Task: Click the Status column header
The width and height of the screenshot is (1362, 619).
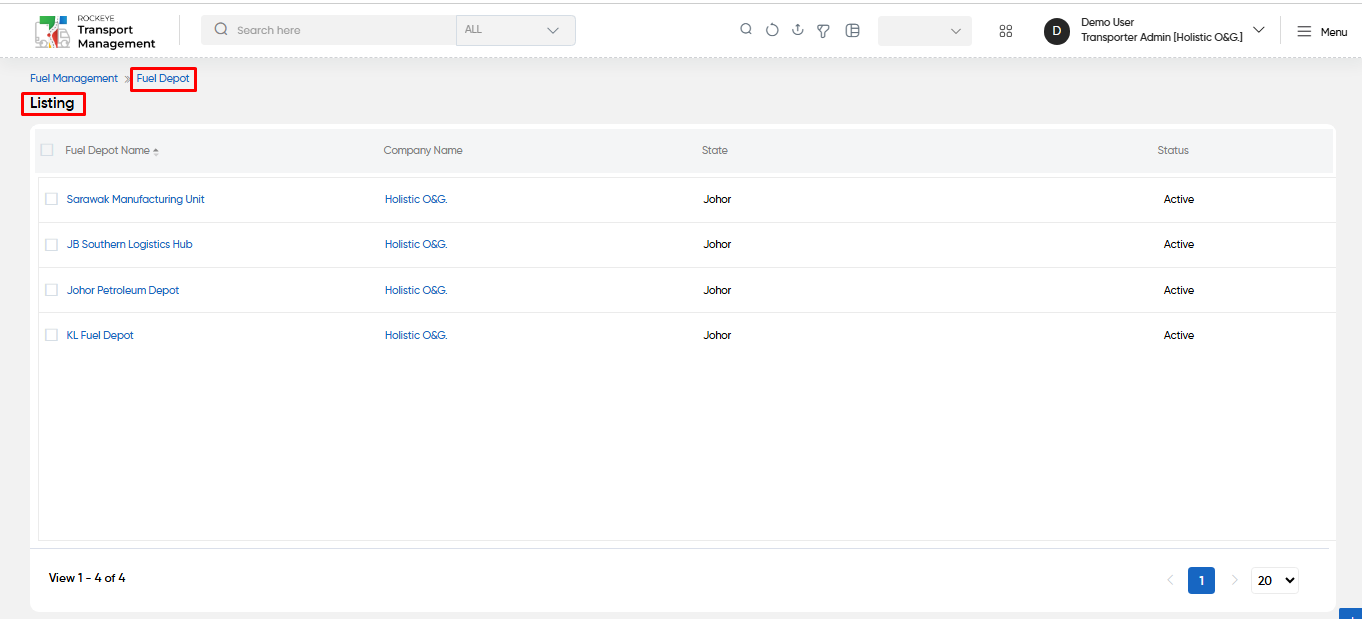Action: point(1173,150)
